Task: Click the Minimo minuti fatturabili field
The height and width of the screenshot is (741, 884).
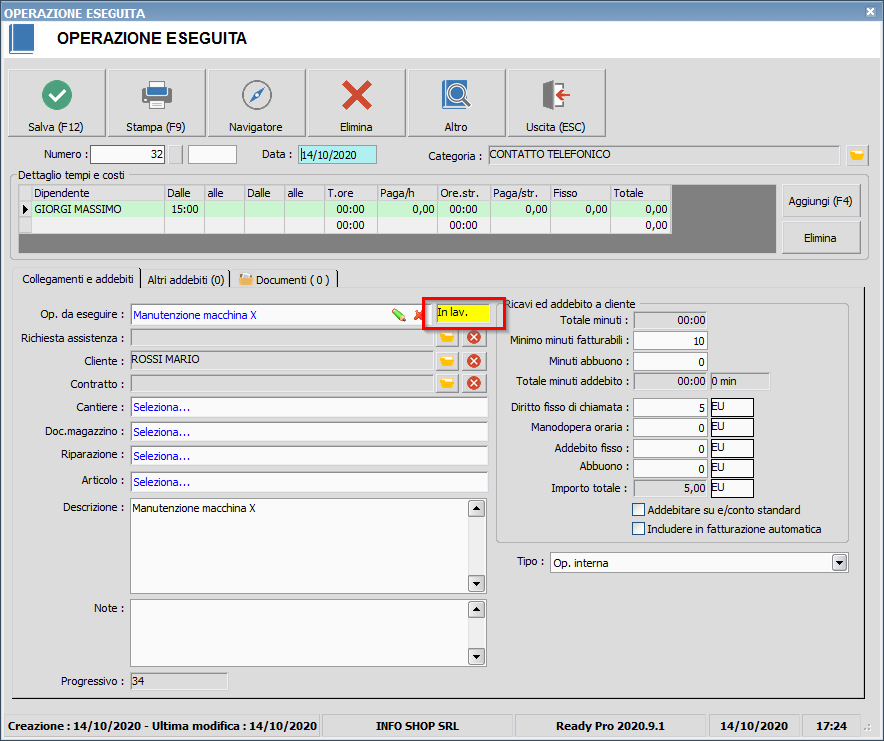Action: click(x=670, y=341)
